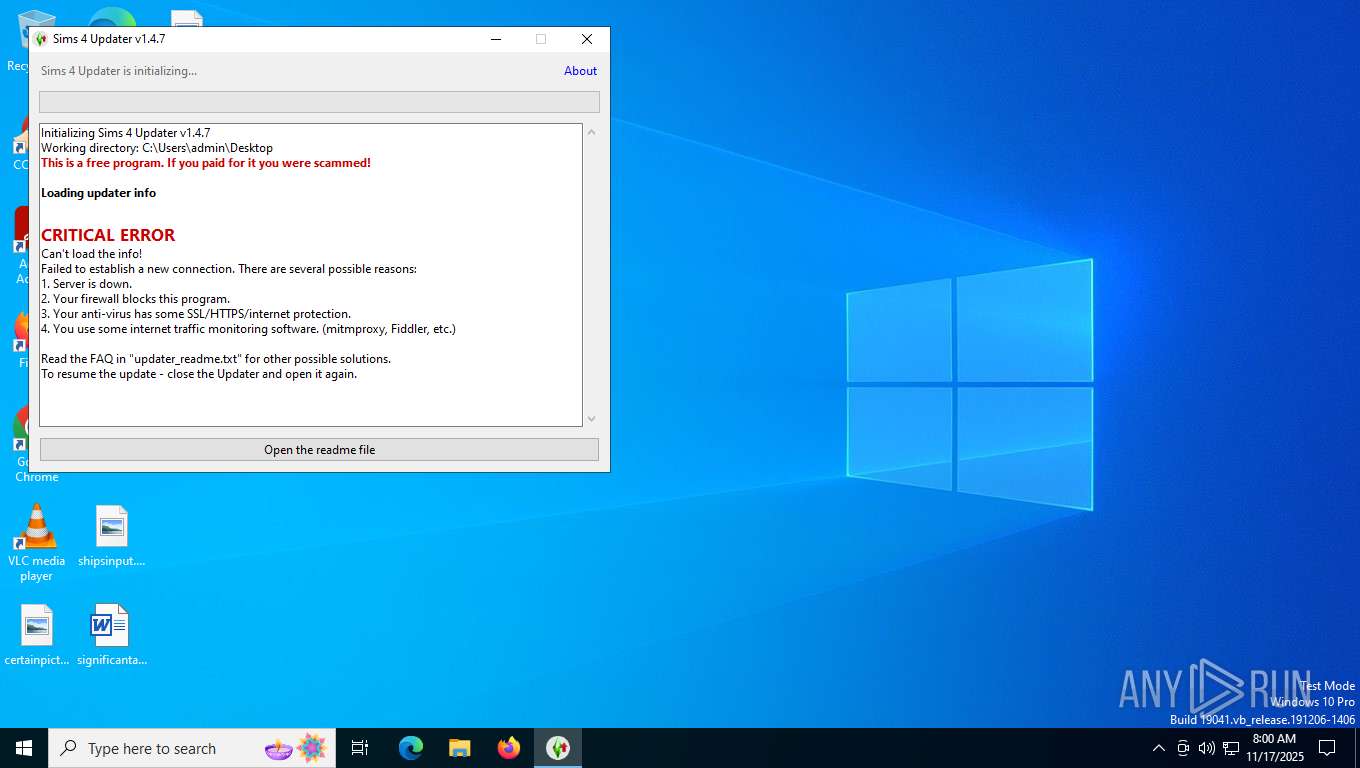Select the significanta Word document on desktop
This screenshot has width=1360, height=768.
click(x=112, y=635)
